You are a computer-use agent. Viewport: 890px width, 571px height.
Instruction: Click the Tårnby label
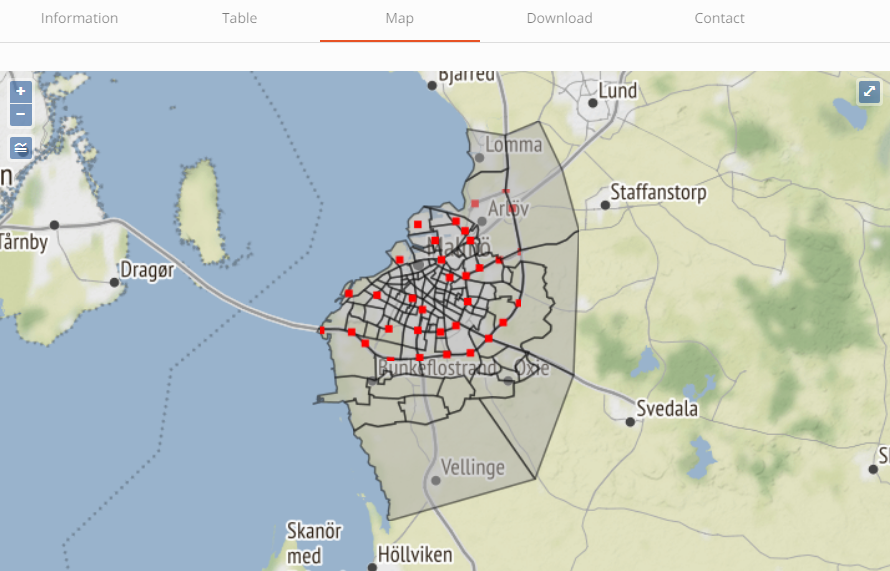24,242
